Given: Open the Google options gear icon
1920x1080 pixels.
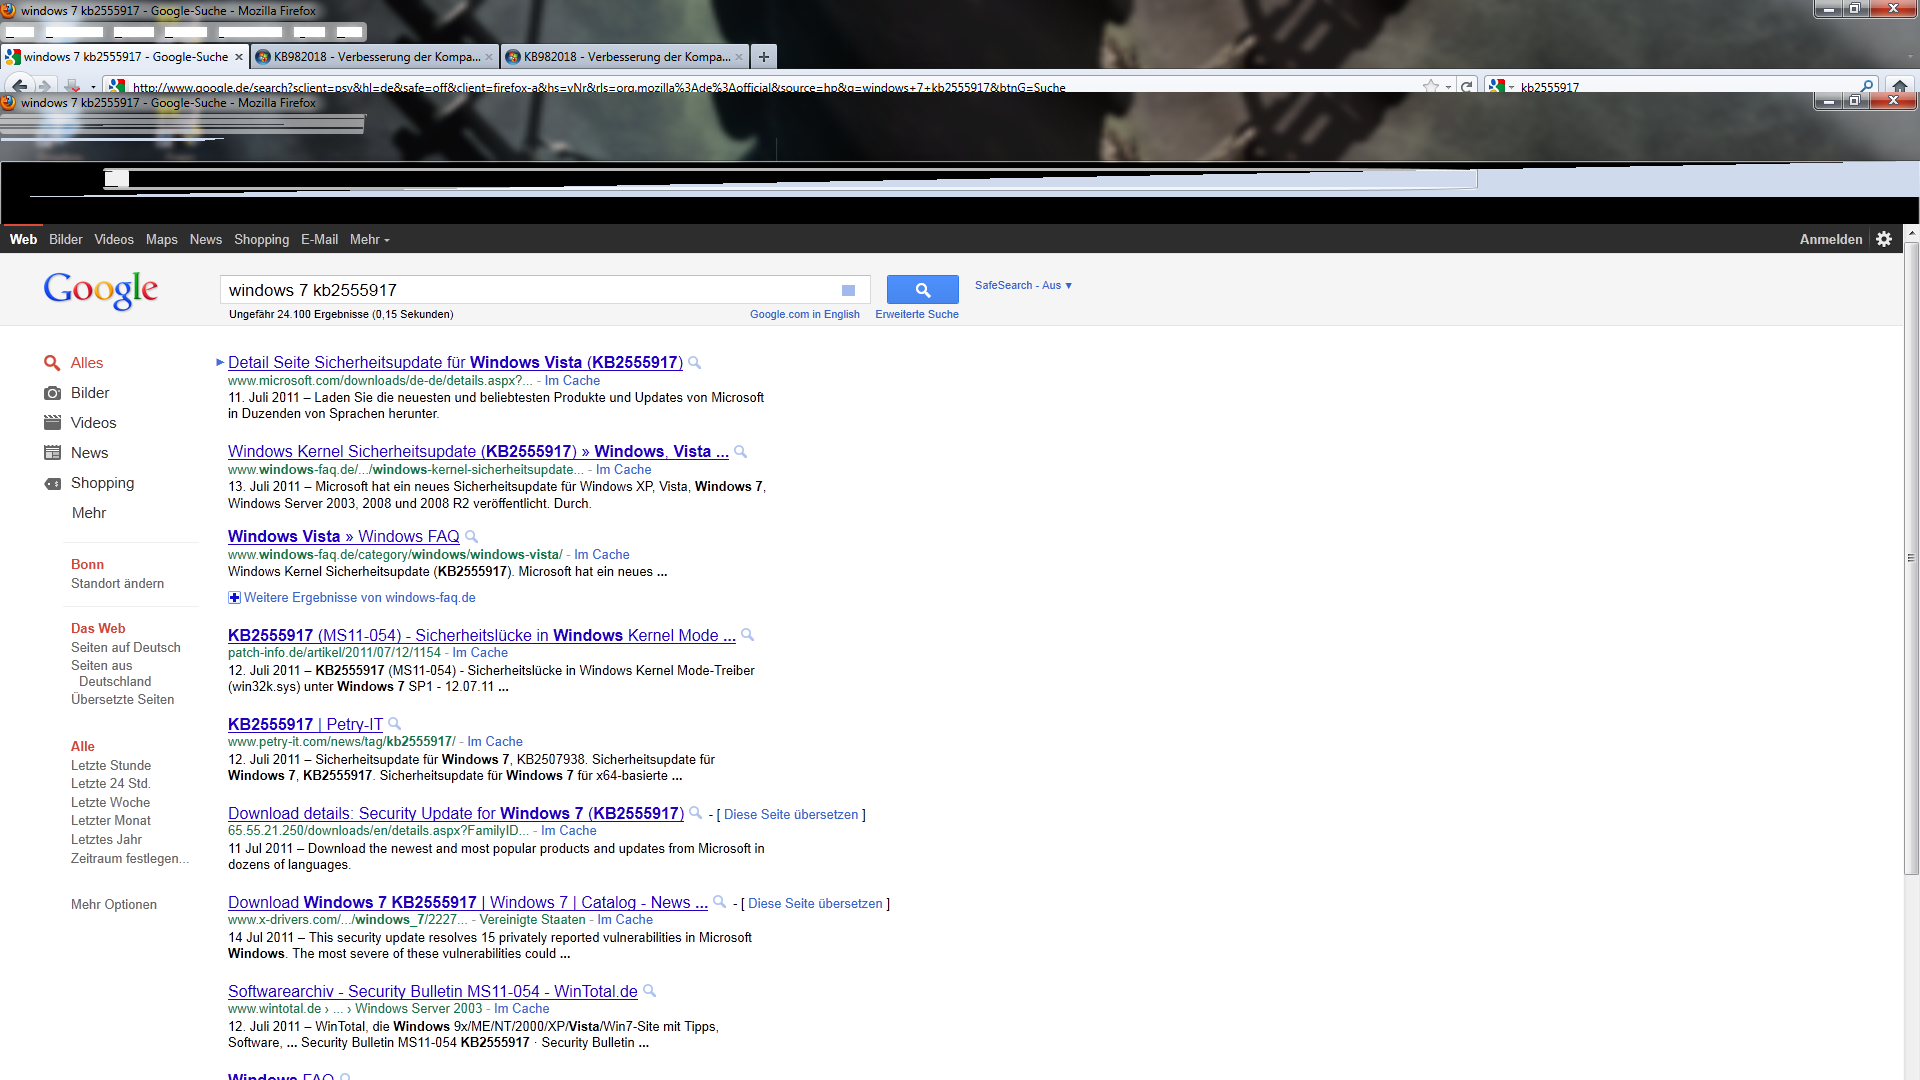Looking at the screenshot, I should 1884,239.
